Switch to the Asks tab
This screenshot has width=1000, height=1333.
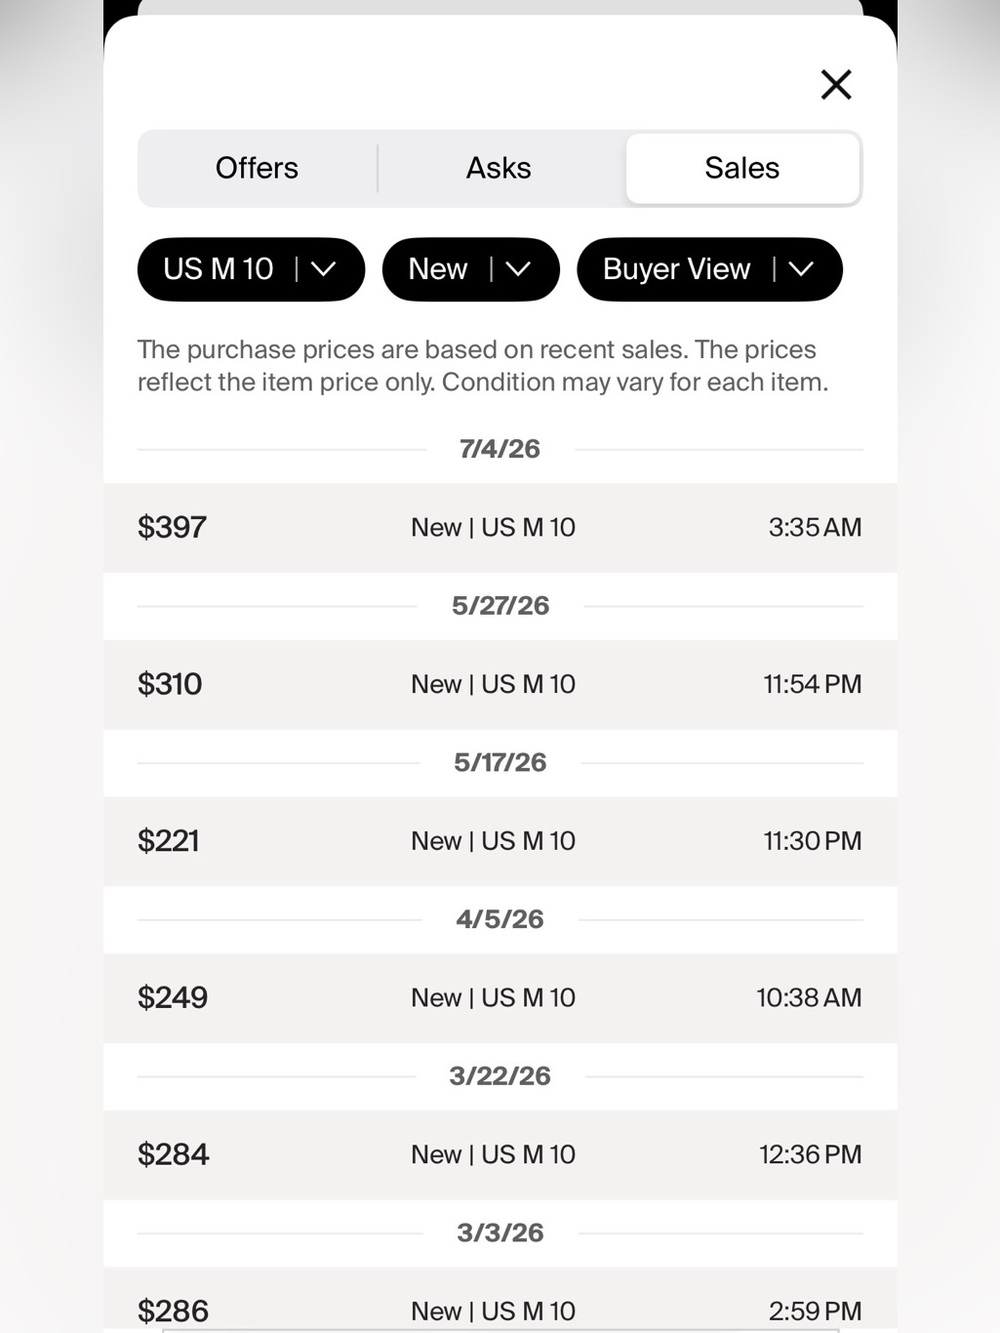[499, 168]
